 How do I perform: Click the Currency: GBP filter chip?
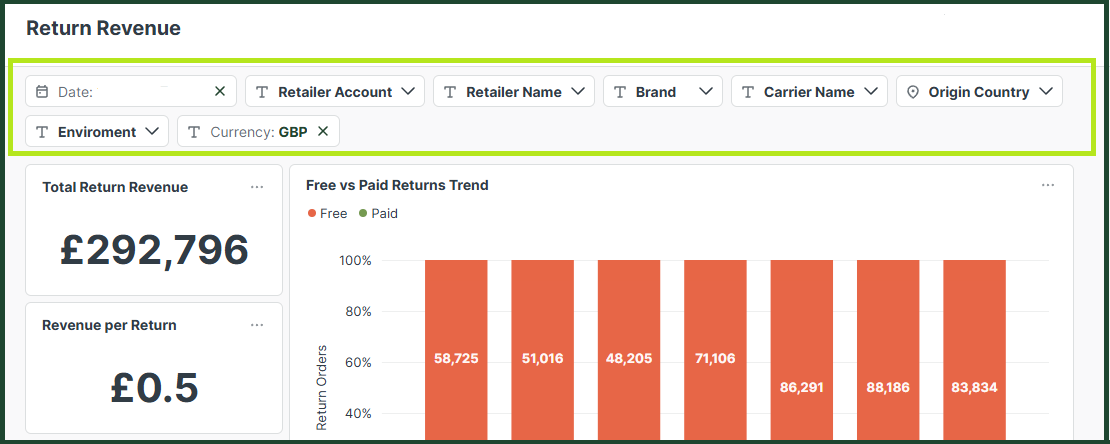point(258,132)
